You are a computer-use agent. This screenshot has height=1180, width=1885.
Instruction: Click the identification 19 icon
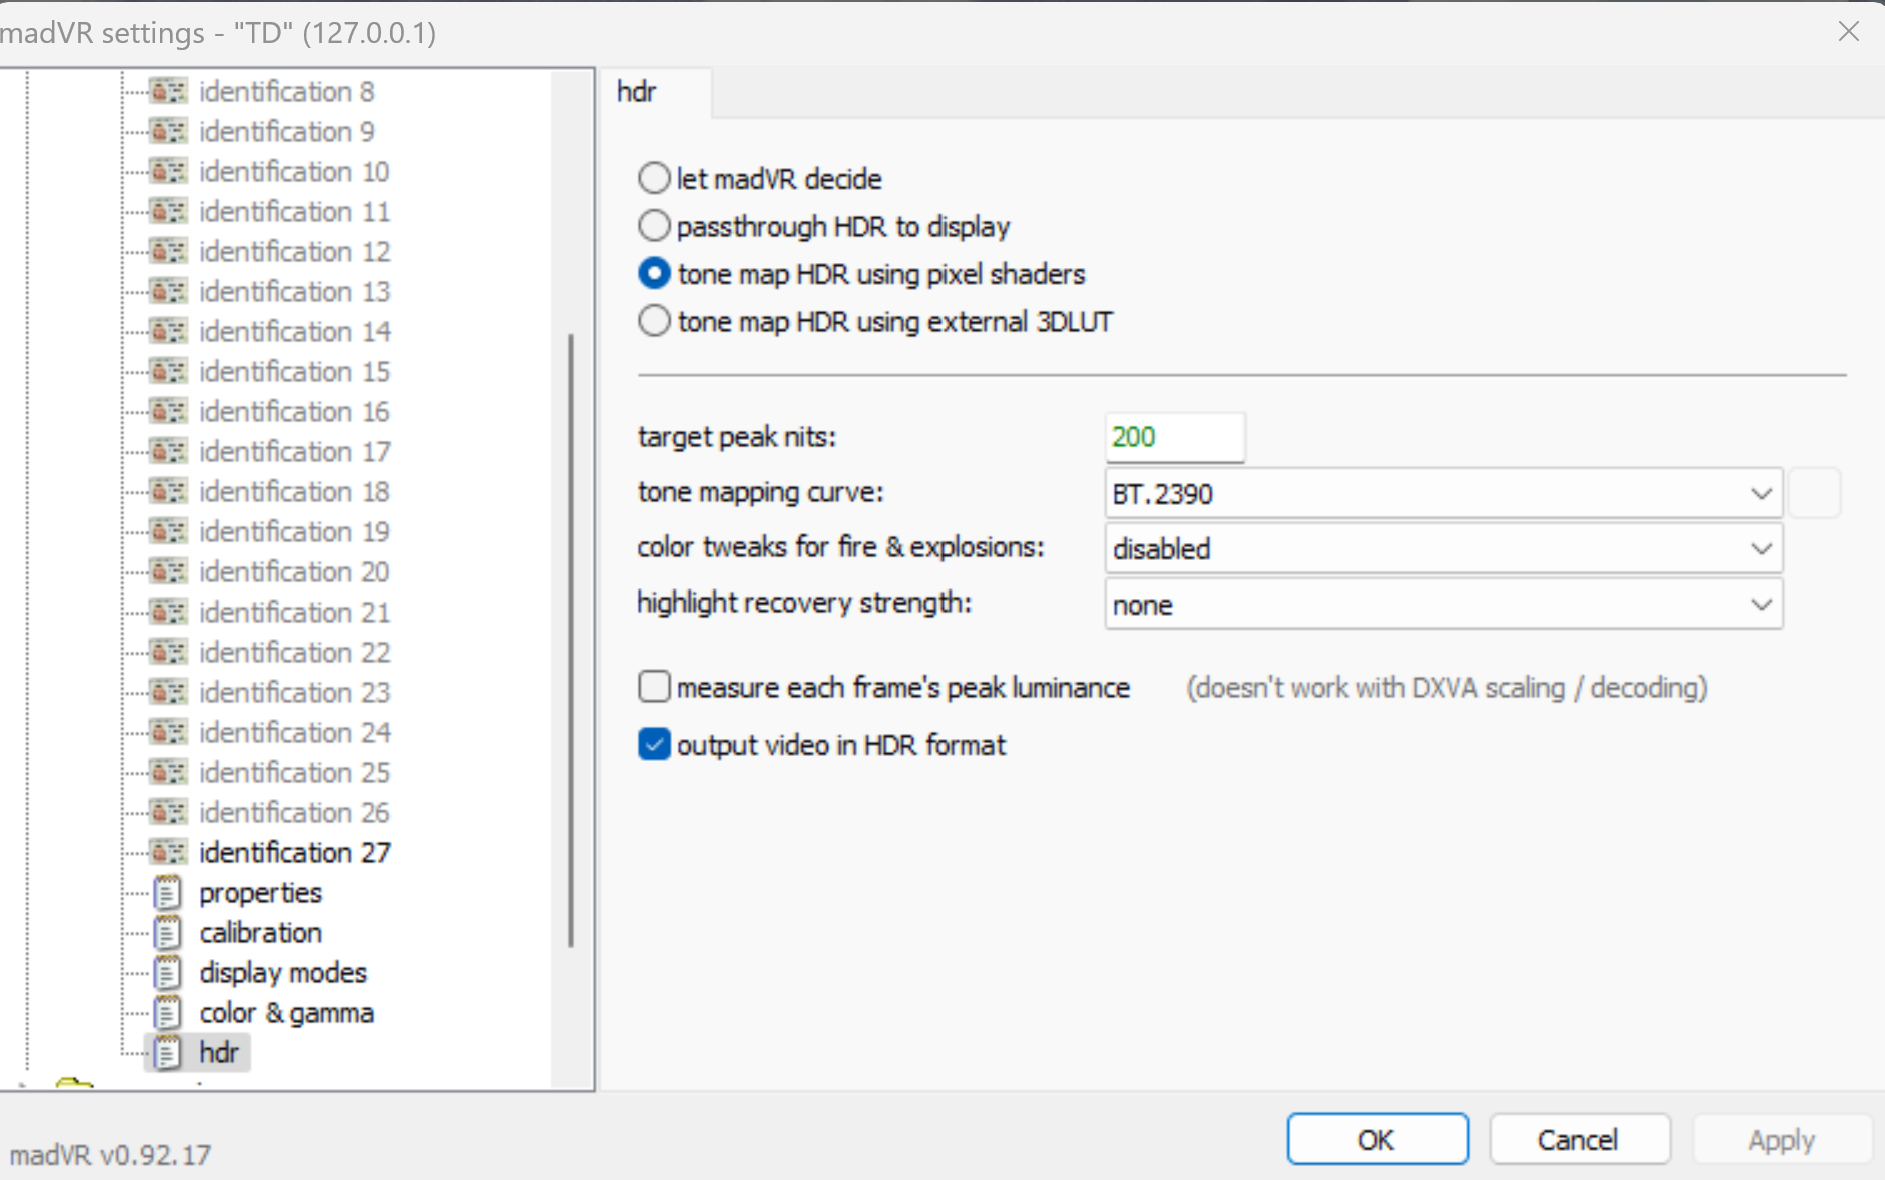168,531
